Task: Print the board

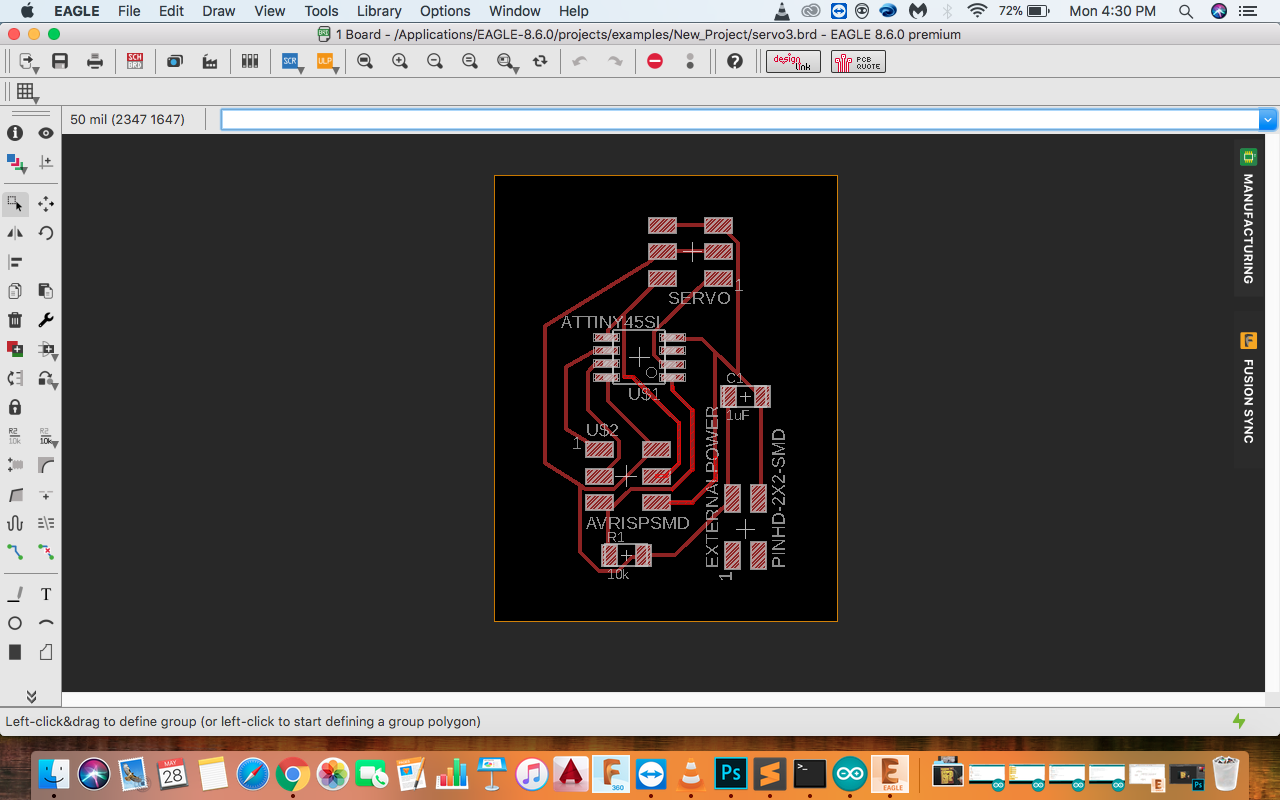Action: coord(95,61)
